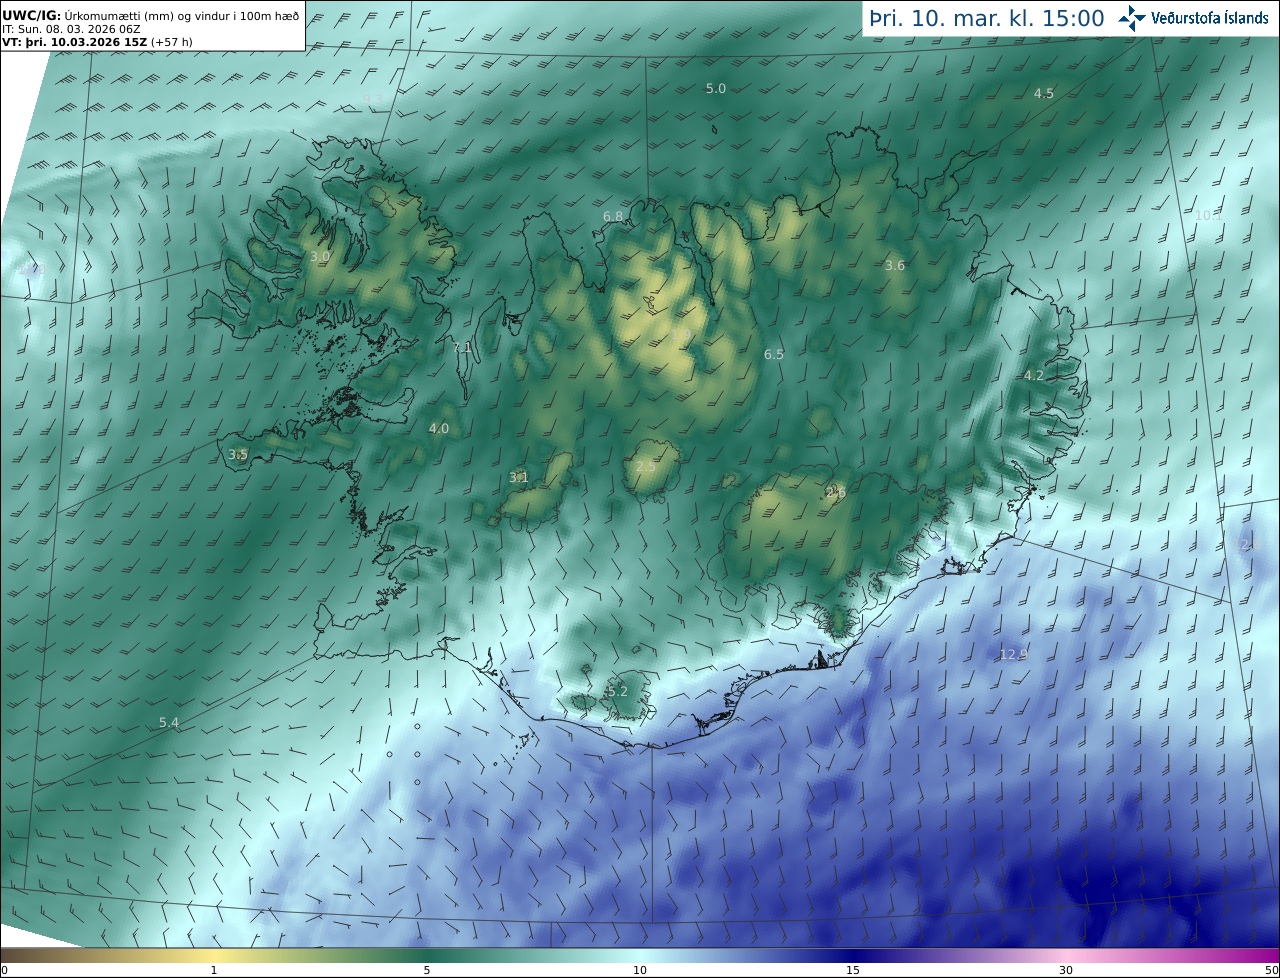Click the map value 5.4
This screenshot has width=1280, height=978.
(x=169, y=723)
